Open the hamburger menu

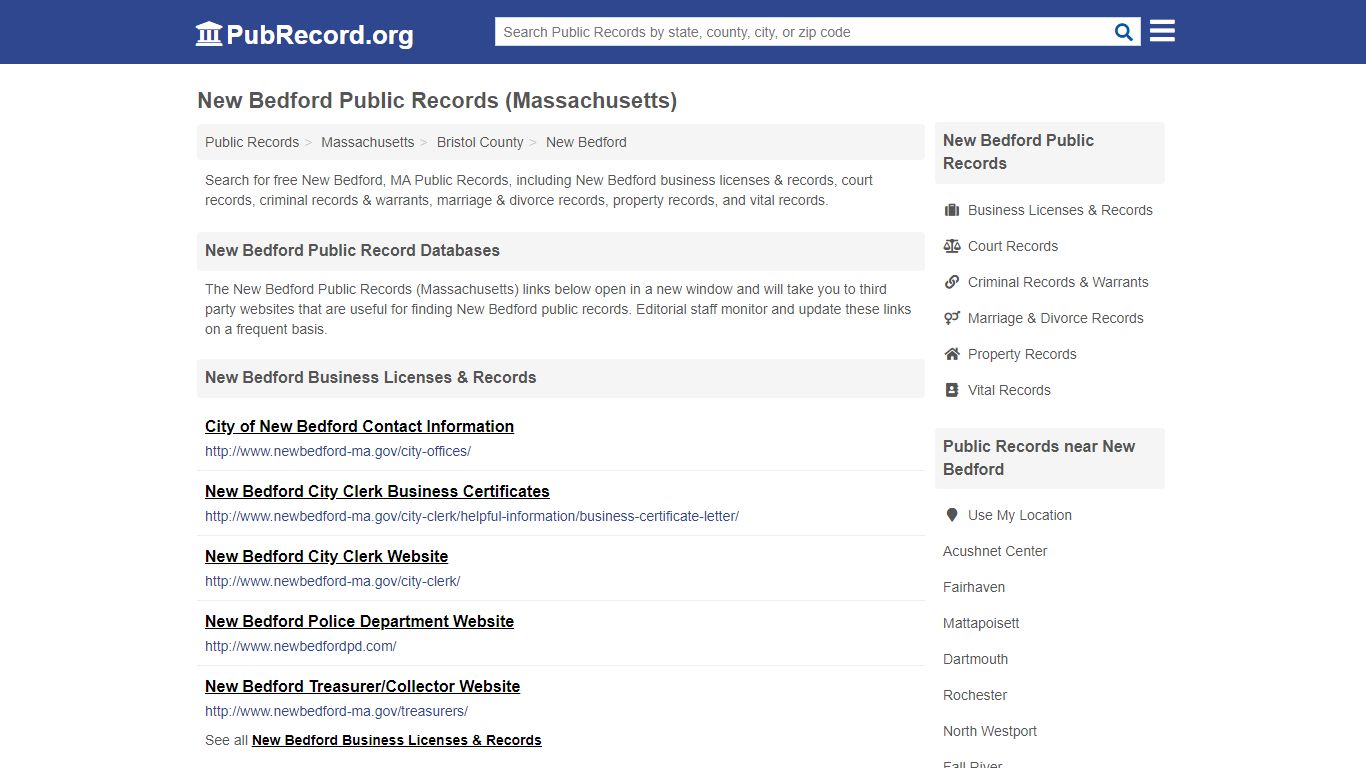pyautogui.click(x=1162, y=31)
